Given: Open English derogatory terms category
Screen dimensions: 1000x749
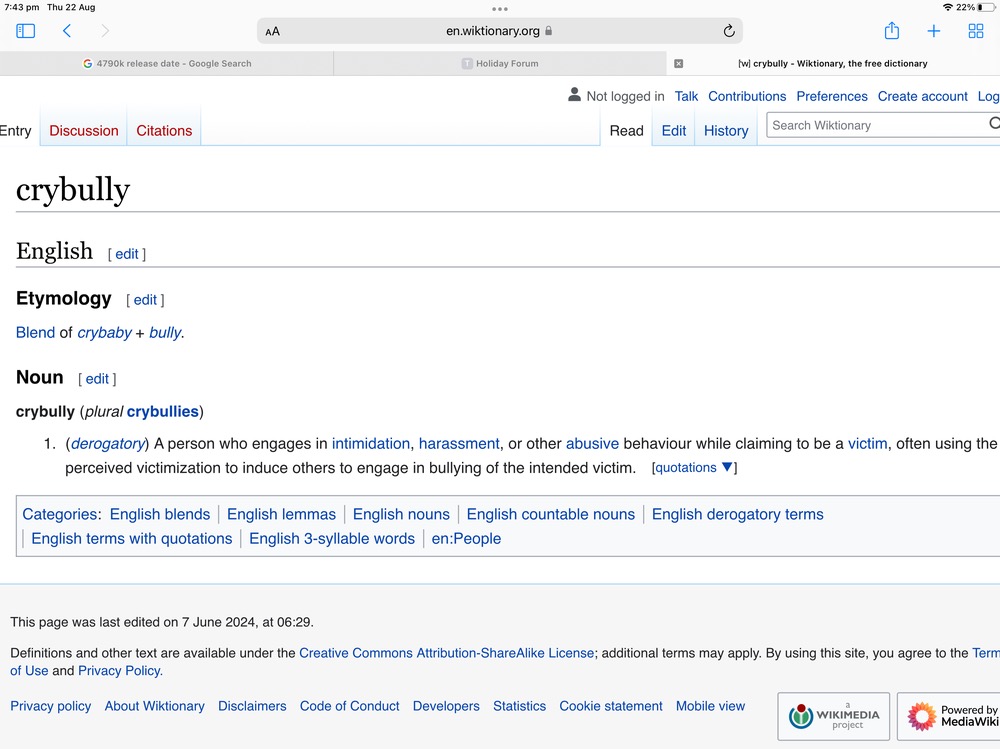Looking at the screenshot, I should coord(737,514).
